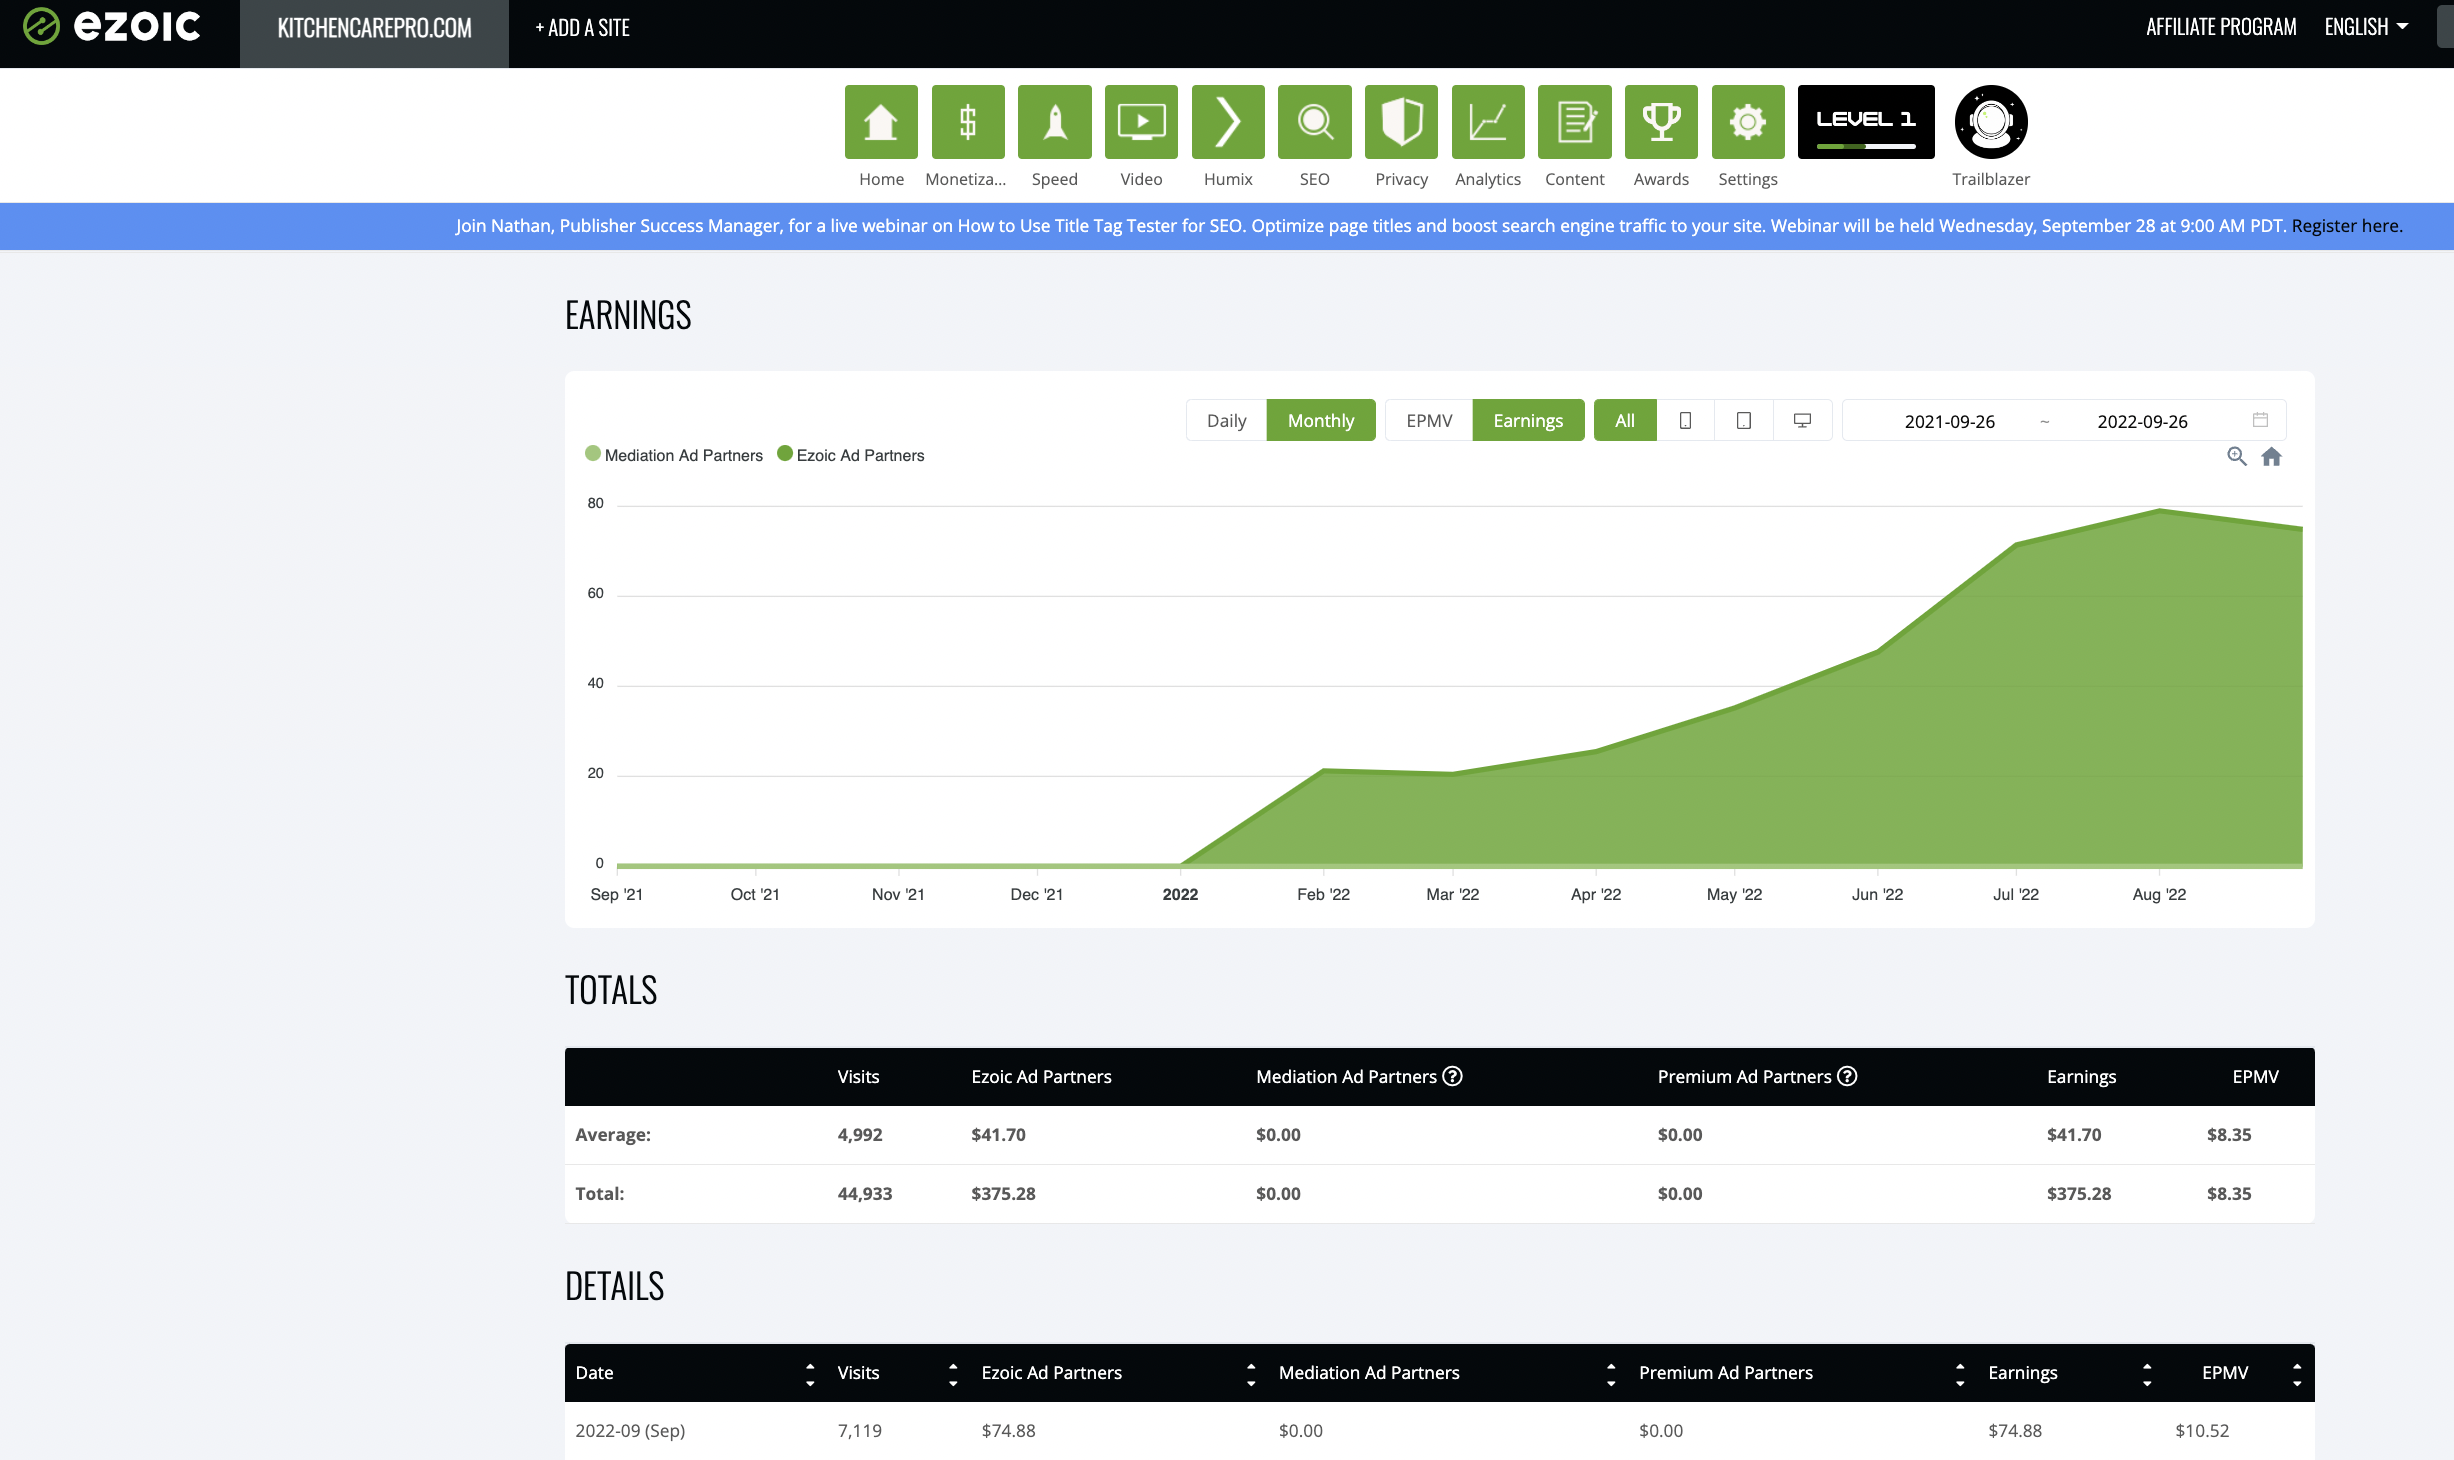Select All devices filter
The width and height of the screenshot is (2454, 1460).
[x=1625, y=420]
